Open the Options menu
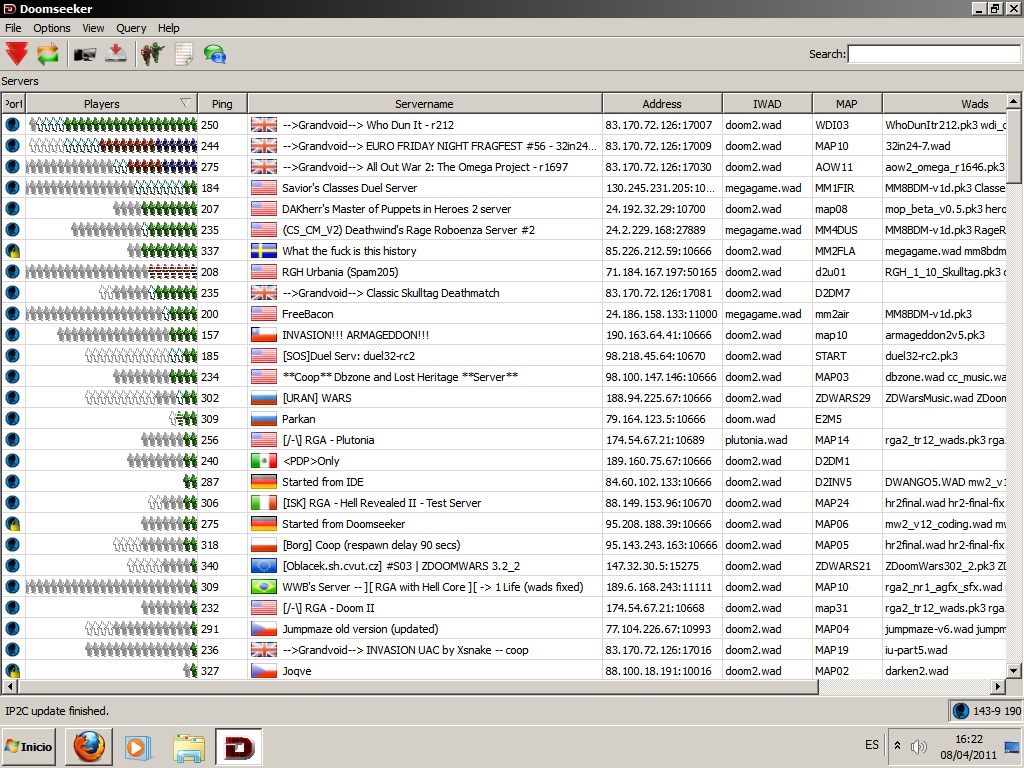The height and width of the screenshot is (768, 1024). (x=52, y=28)
